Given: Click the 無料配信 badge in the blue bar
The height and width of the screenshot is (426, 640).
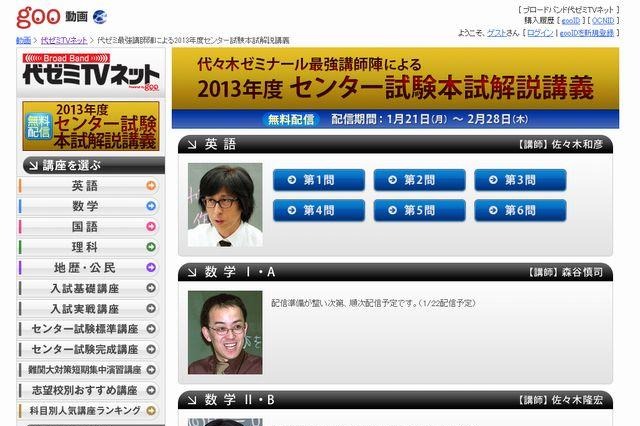Looking at the screenshot, I should pyautogui.click(x=291, y=119).
